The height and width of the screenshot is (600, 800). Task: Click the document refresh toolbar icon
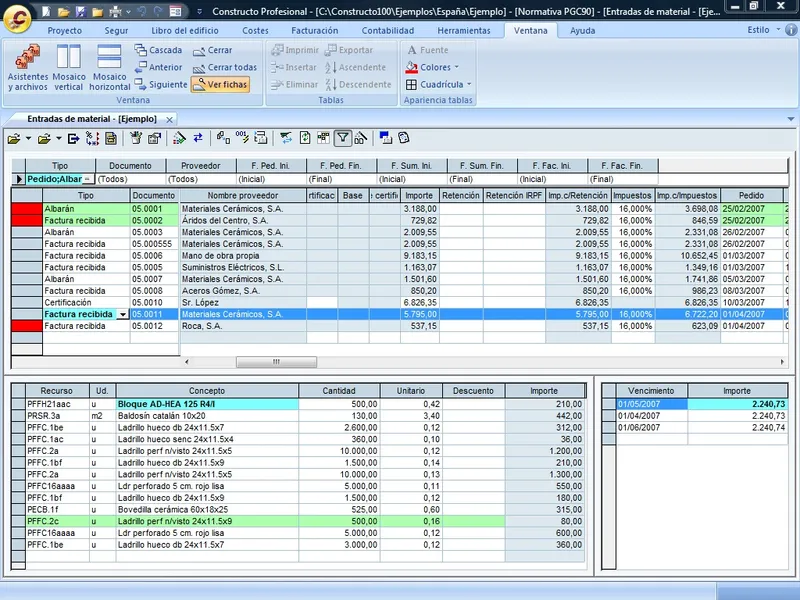(305, 138)
